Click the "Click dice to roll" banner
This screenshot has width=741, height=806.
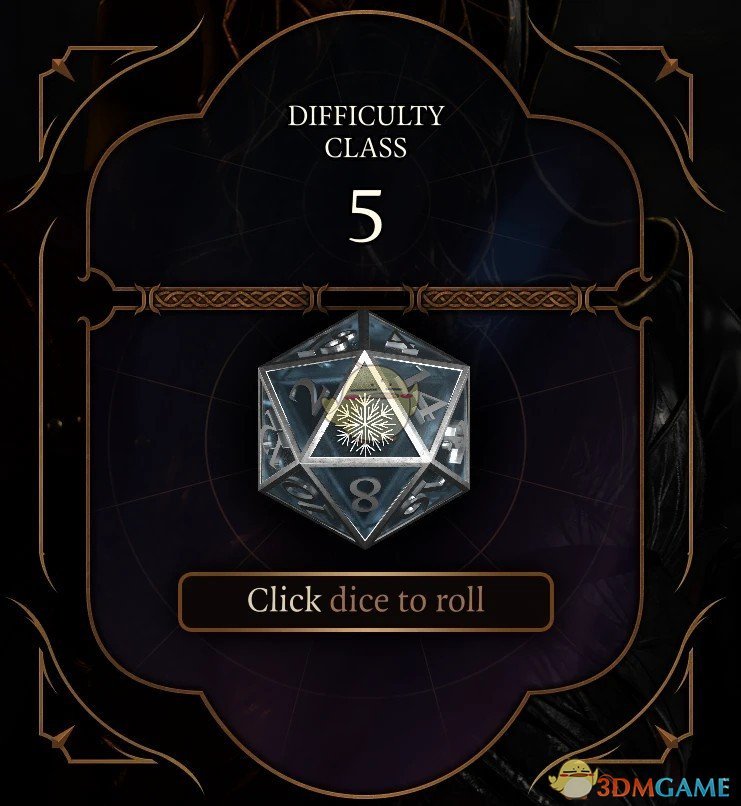coord(365,601)
